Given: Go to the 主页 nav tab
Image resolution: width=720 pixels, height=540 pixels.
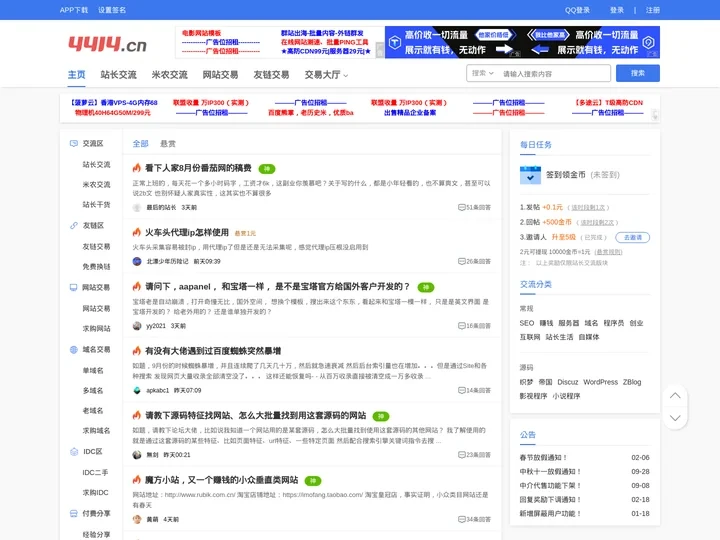Looking at the screenshot, I should click(x=77, y=75).
